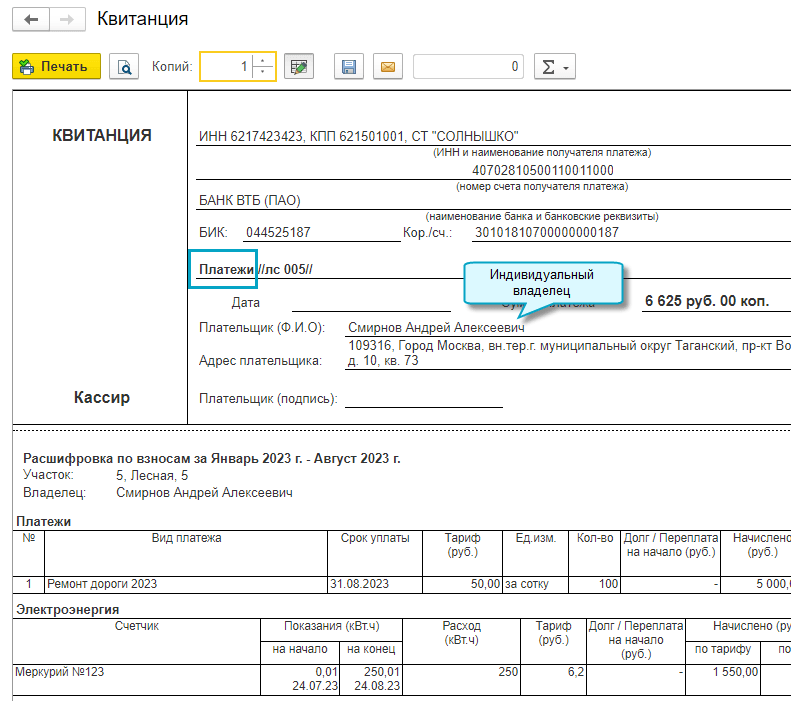The image size is (791, 701).
Task: Send the receipt by email envelope icon
Action: pos(388,66)
